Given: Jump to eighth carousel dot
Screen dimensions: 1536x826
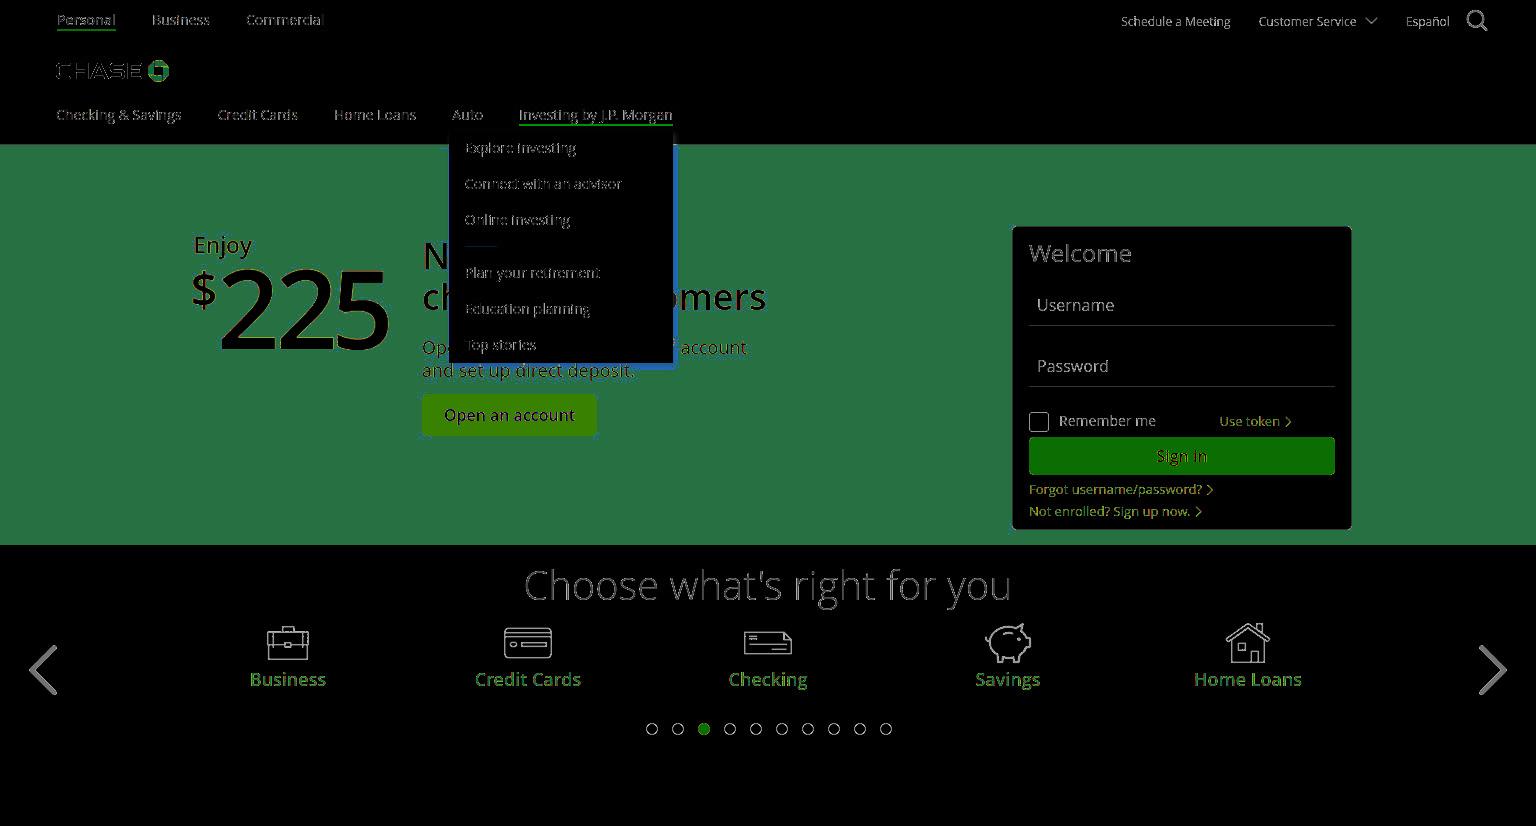Looking at the screenshot, I should (834, 729).
